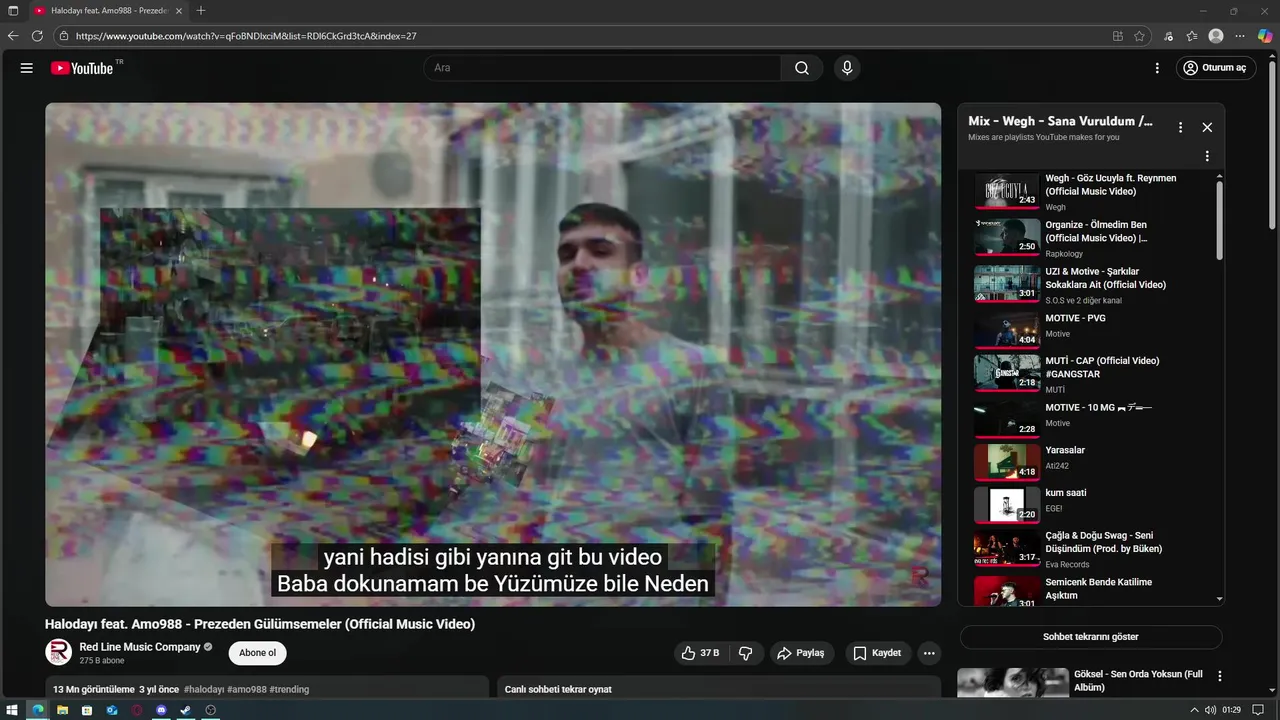Open the music-note media icon in the Edge toolbar
Image resolution: width=1280 pixels, height=720 pixels.
[1168, 36]
